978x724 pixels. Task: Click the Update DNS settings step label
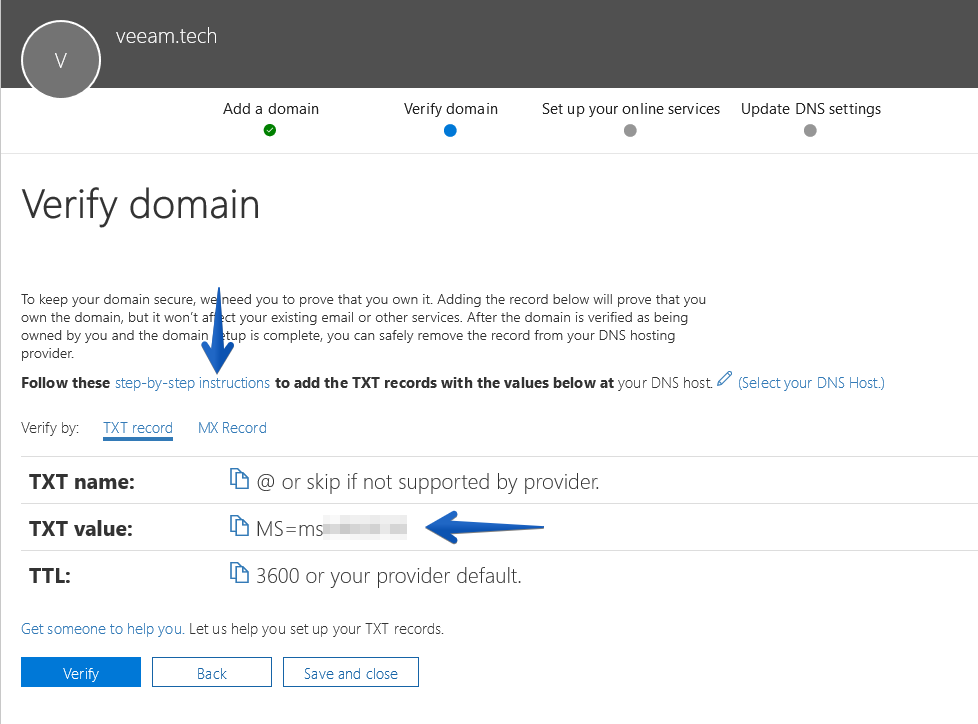pos(811,109)
